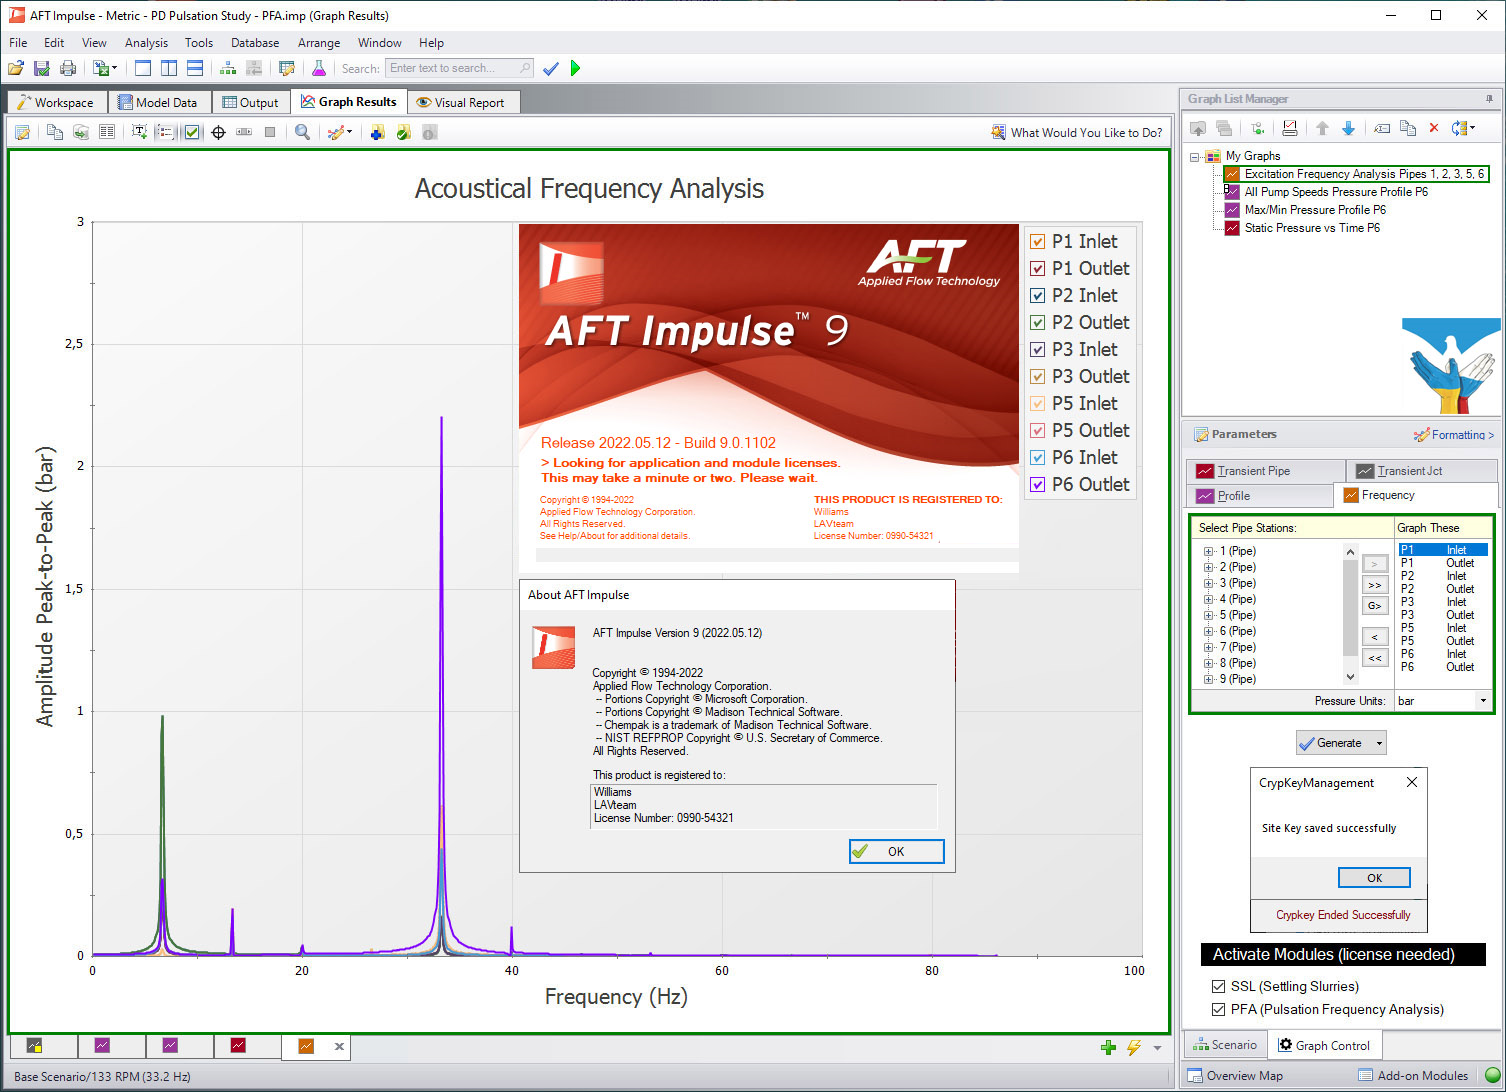The image size is (1506, 1092).
Task: Open the Generate button dropdown arrow
Action: 1380,743
